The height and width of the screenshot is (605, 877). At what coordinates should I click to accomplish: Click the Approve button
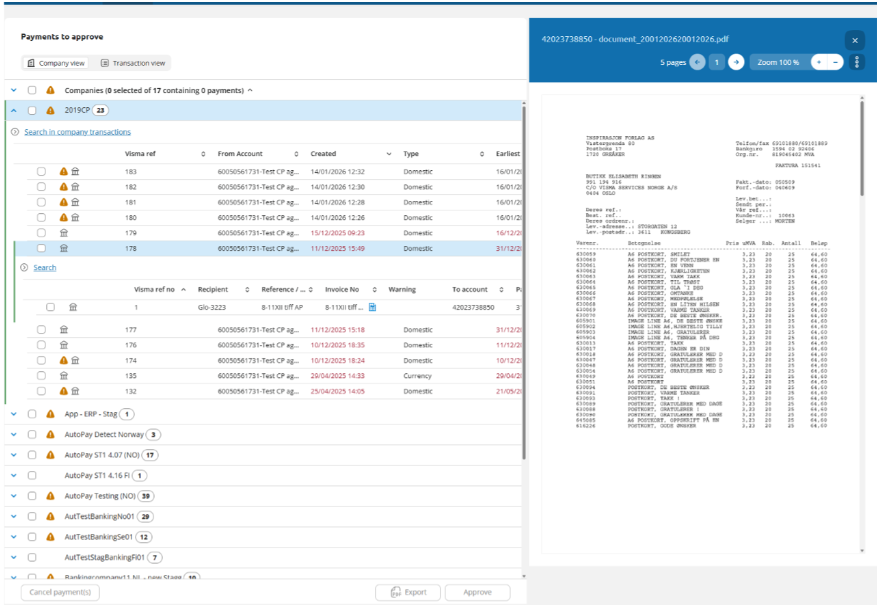coord(478,592)
